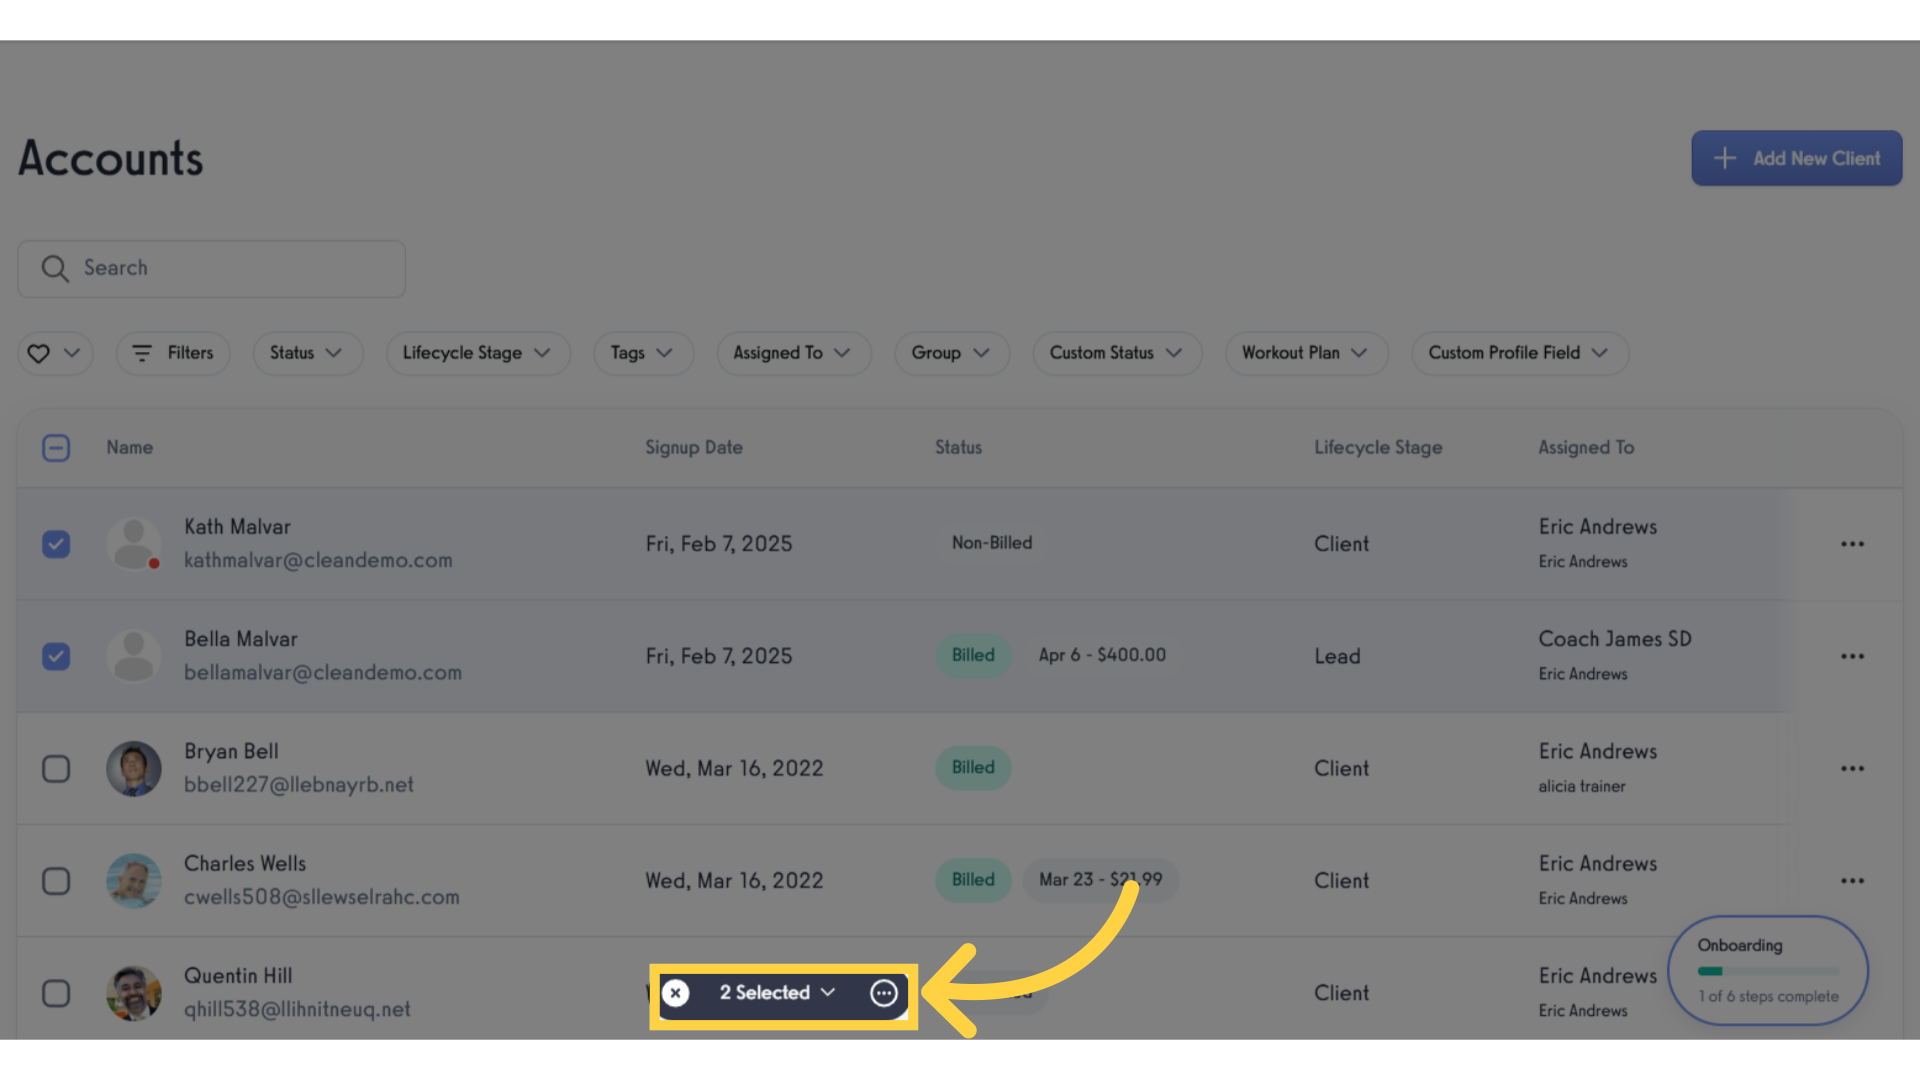The image size is (1920, 1080).
Task: Open favorites heart filter
Action: pyautogui.click(x=55, y=353)
